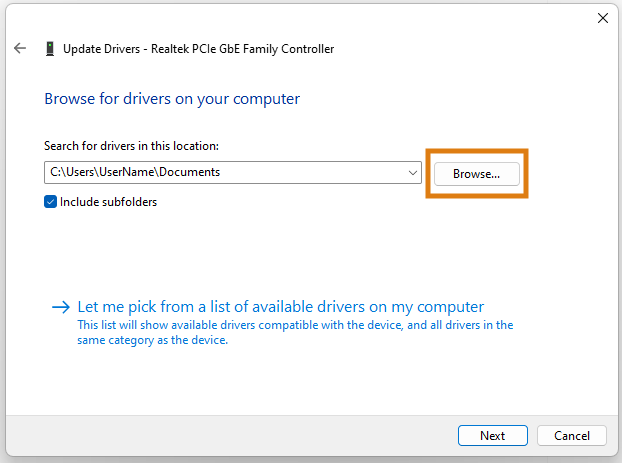Open the Browse... folder picker

coord(476,174)
